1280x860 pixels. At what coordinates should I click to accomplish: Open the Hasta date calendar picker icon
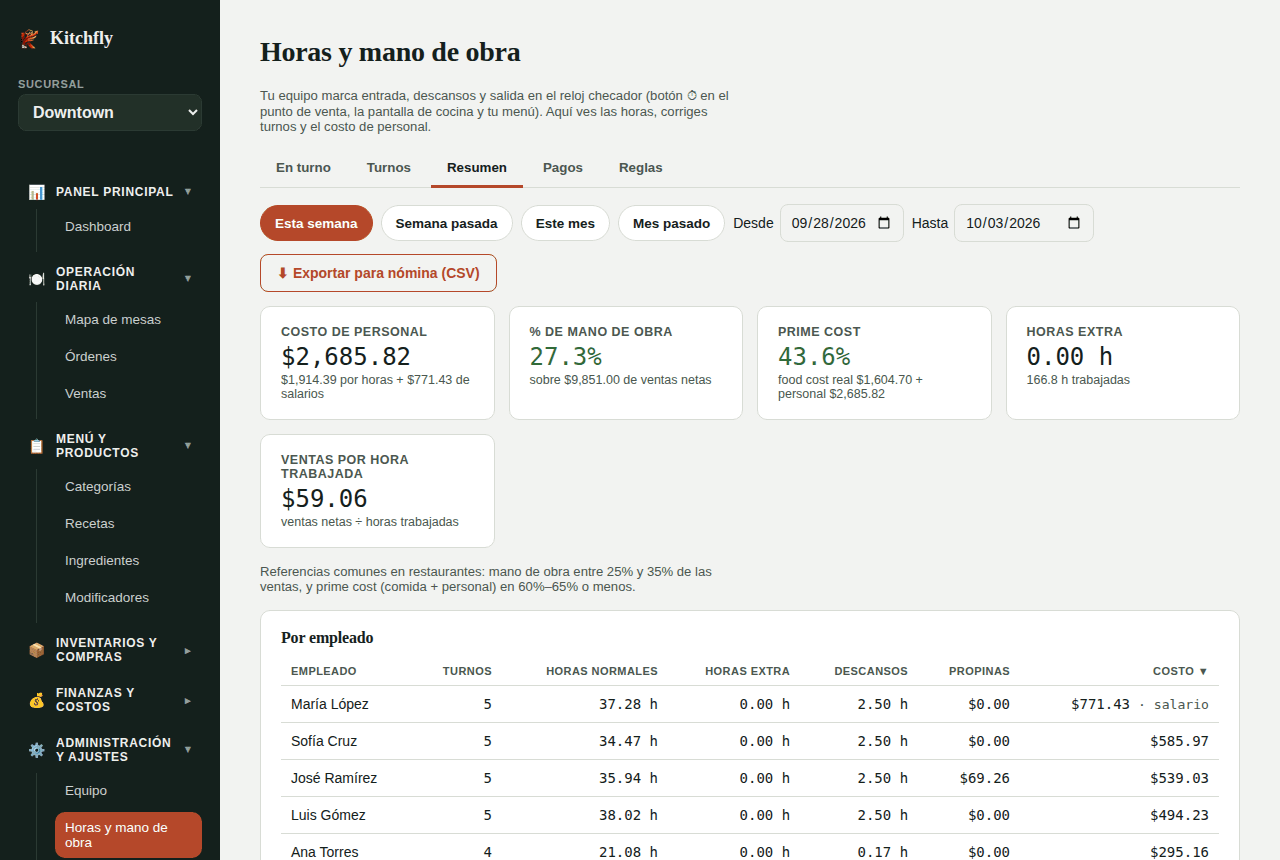point(1074,223)
